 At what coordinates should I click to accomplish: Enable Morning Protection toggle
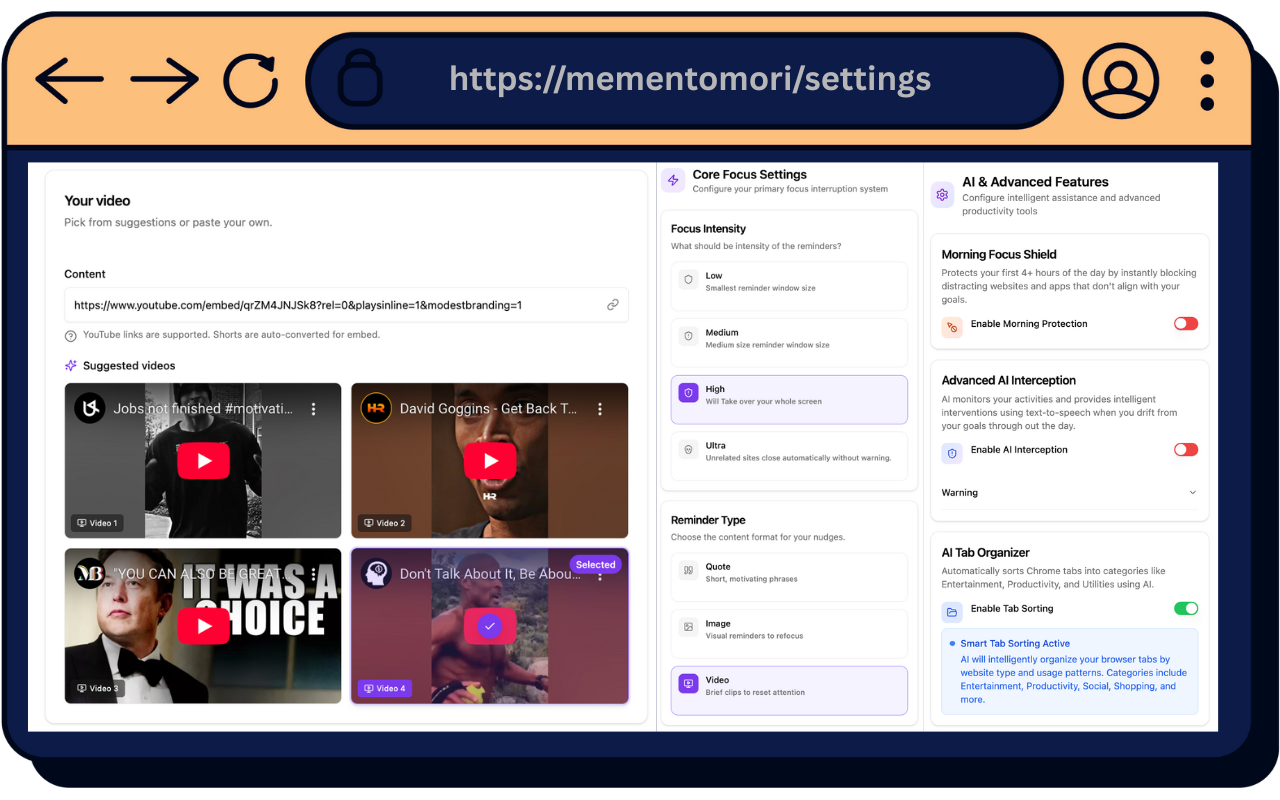pos(1185,324)
